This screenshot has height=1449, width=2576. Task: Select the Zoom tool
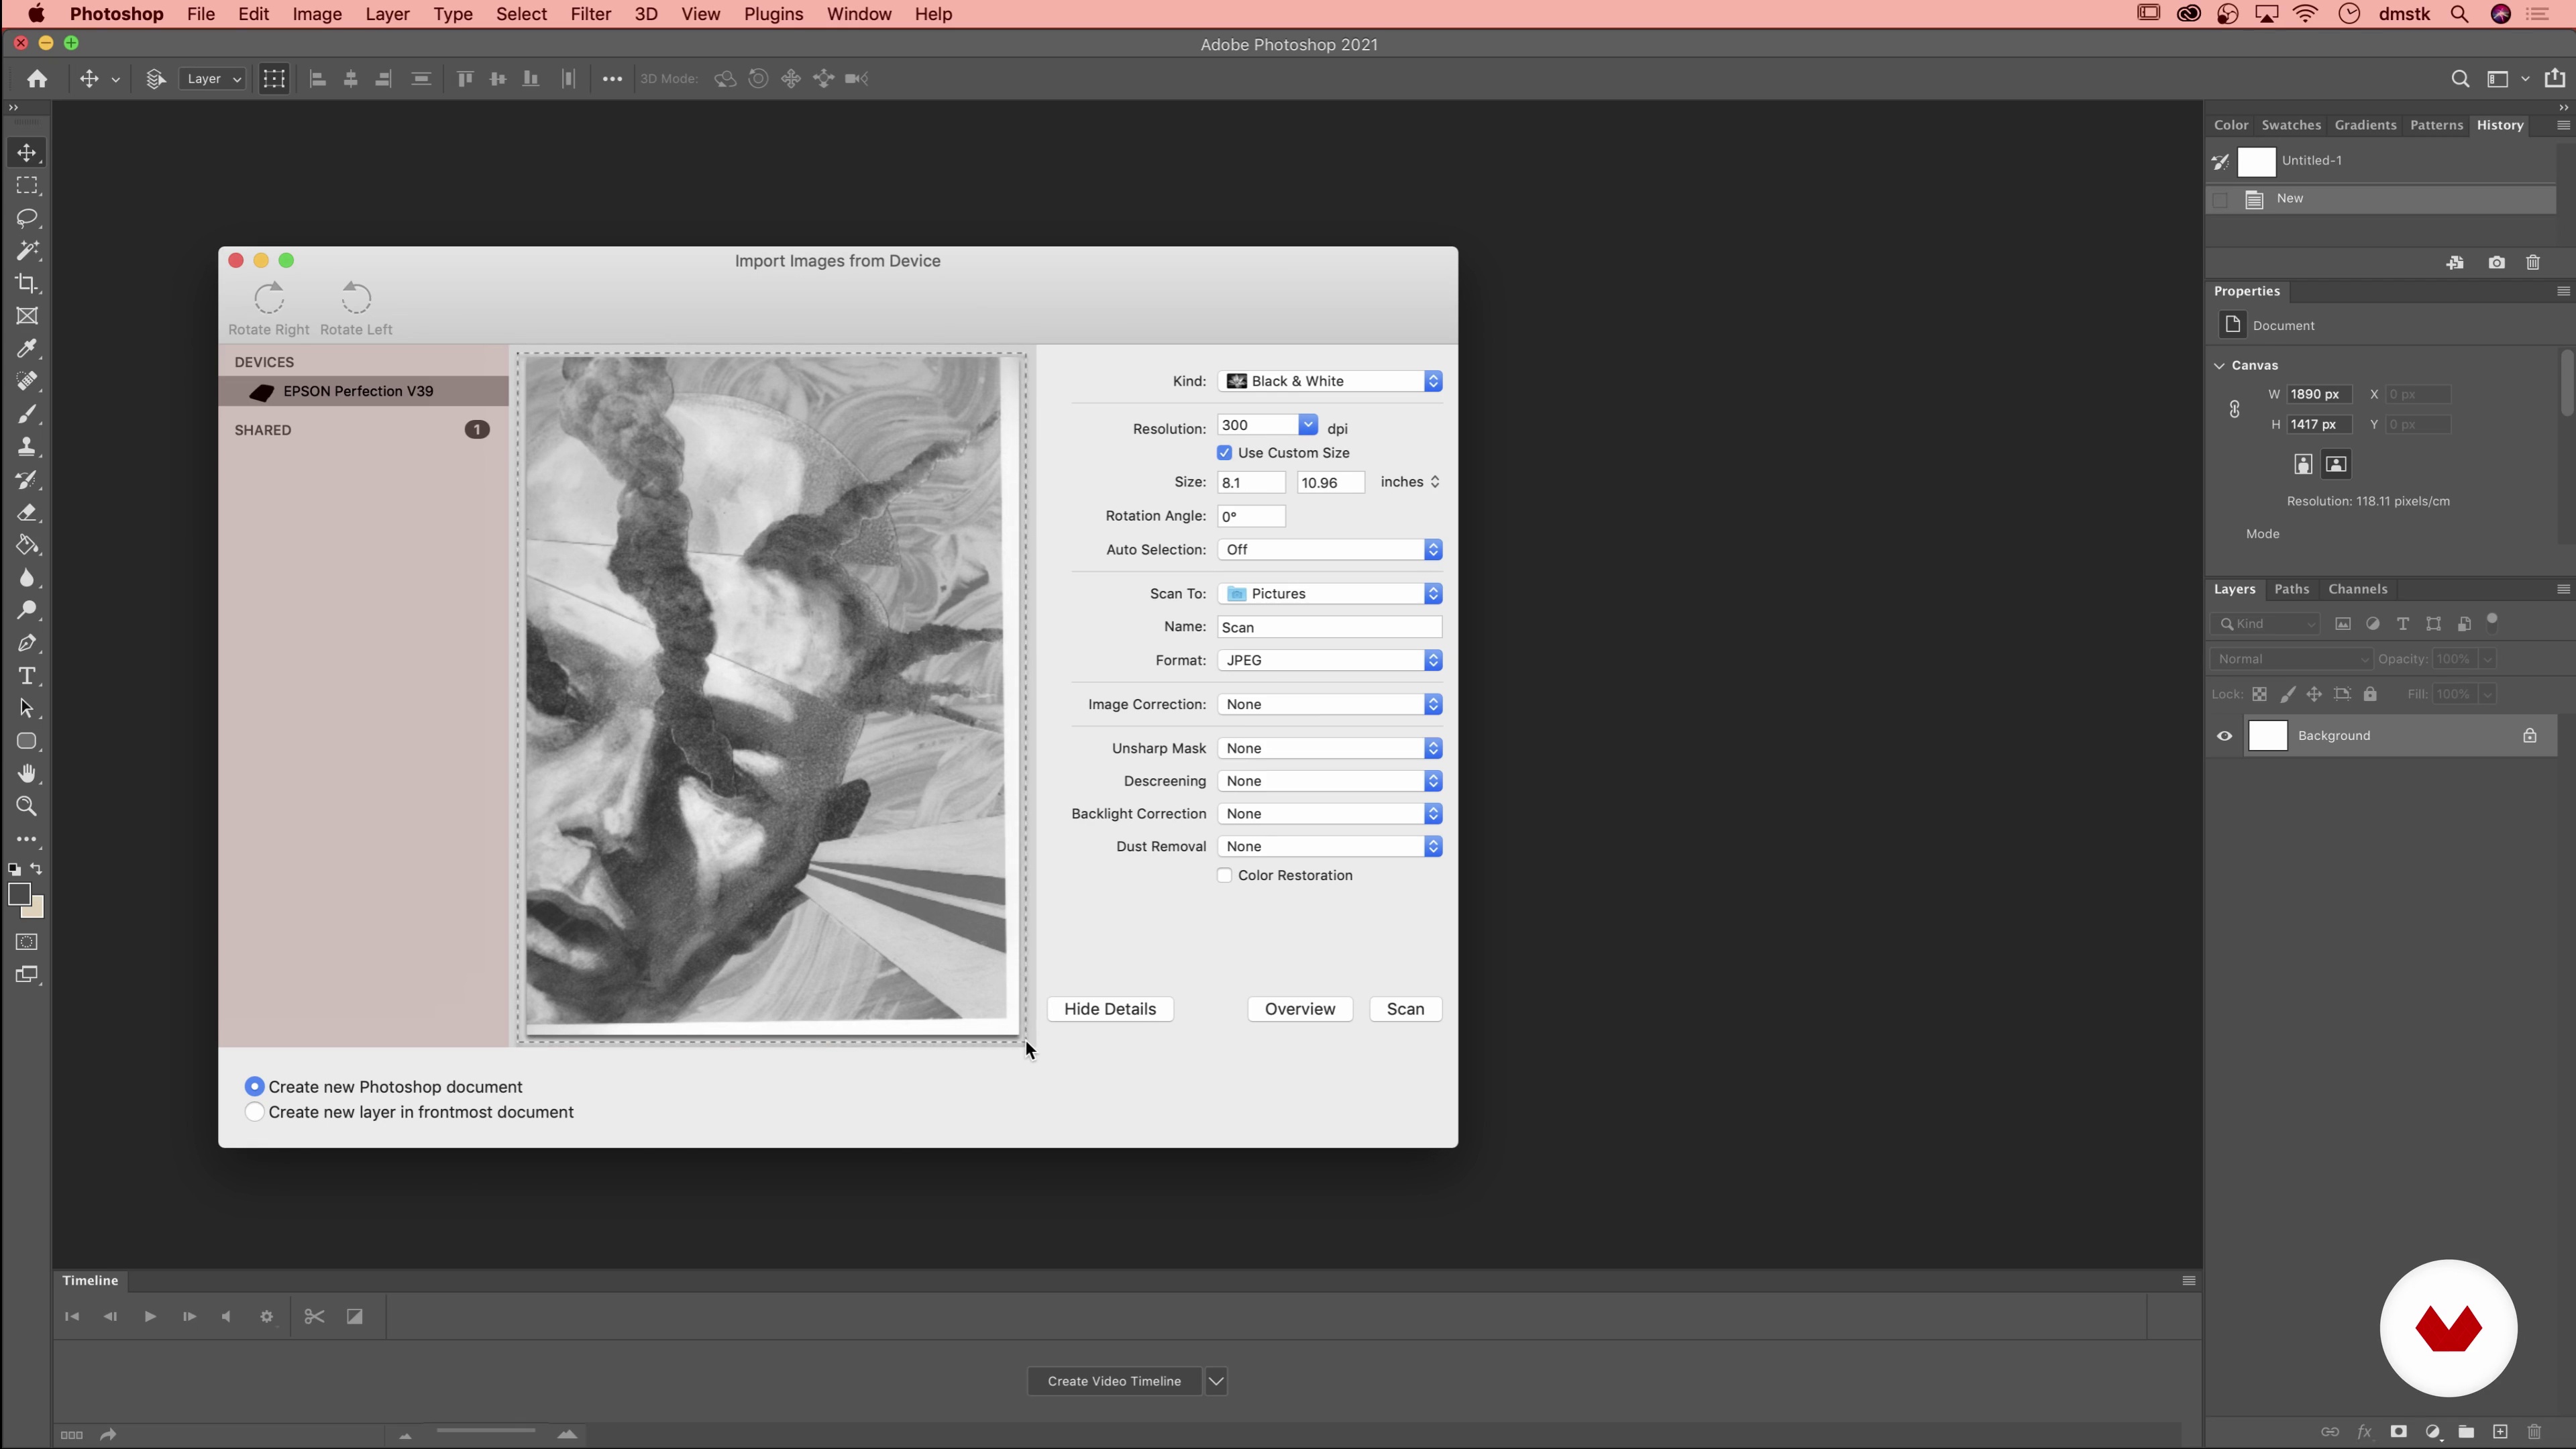tap(27, 807)
